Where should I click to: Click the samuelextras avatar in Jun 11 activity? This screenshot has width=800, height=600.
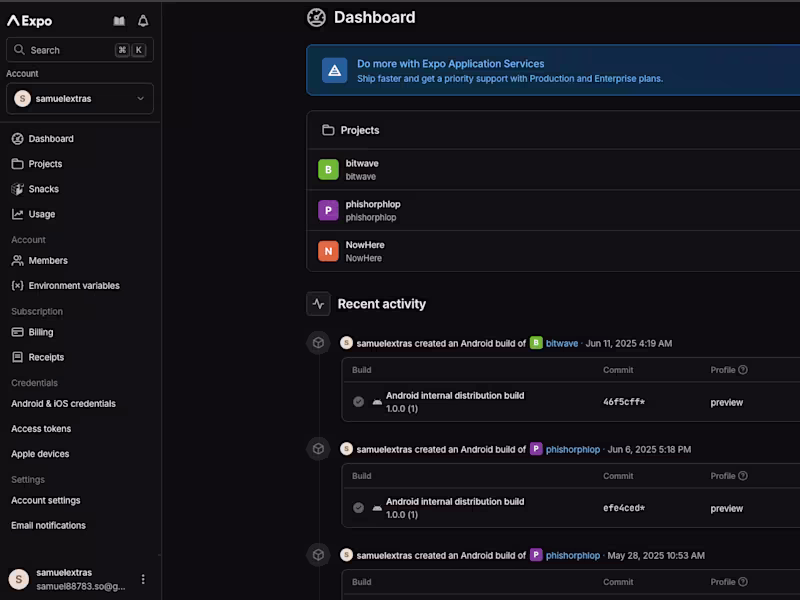click(346, 343)
